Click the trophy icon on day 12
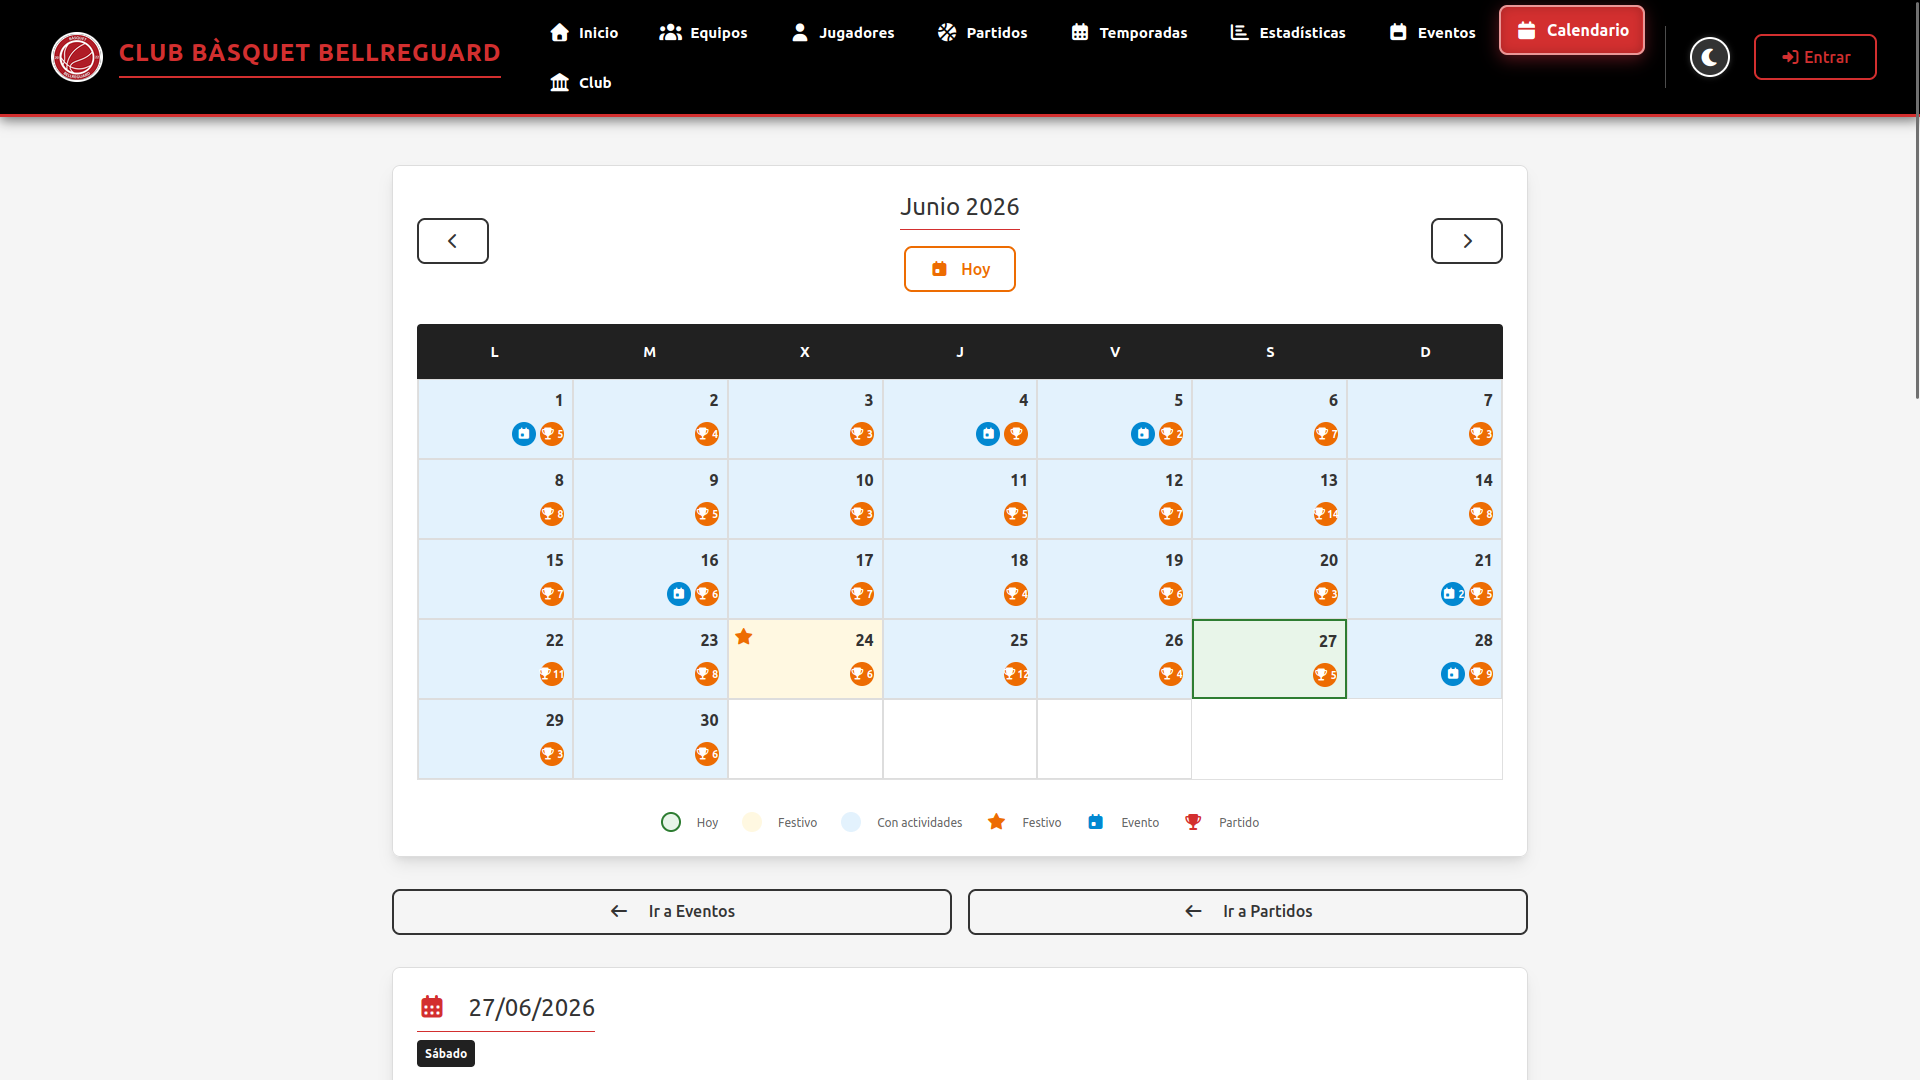1920x1080 pixels. click(x=1171, y=514)
